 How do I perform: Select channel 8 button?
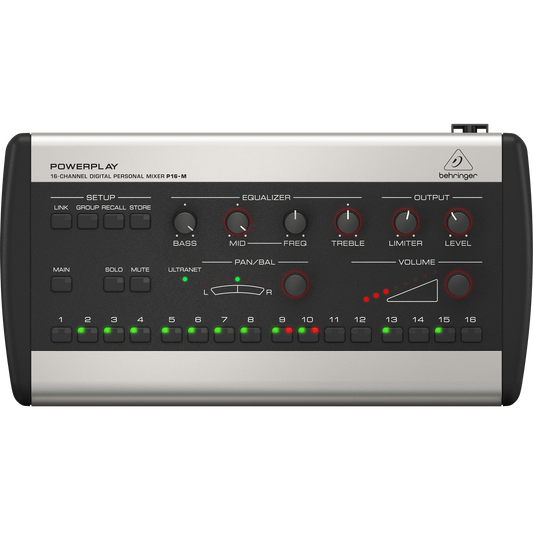(x=251, y=335)
